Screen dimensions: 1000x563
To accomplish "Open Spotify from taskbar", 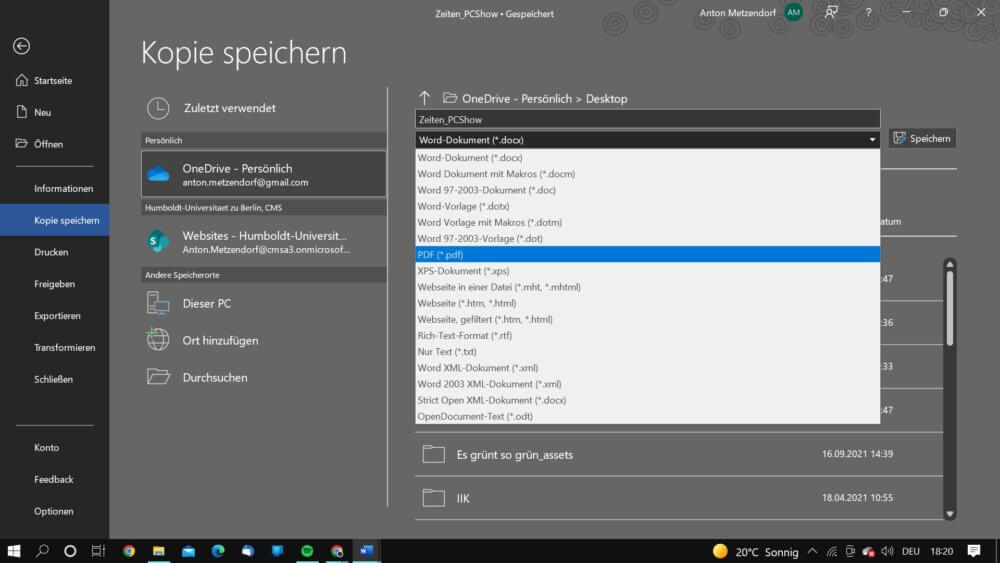I will [x=307, y=551].
